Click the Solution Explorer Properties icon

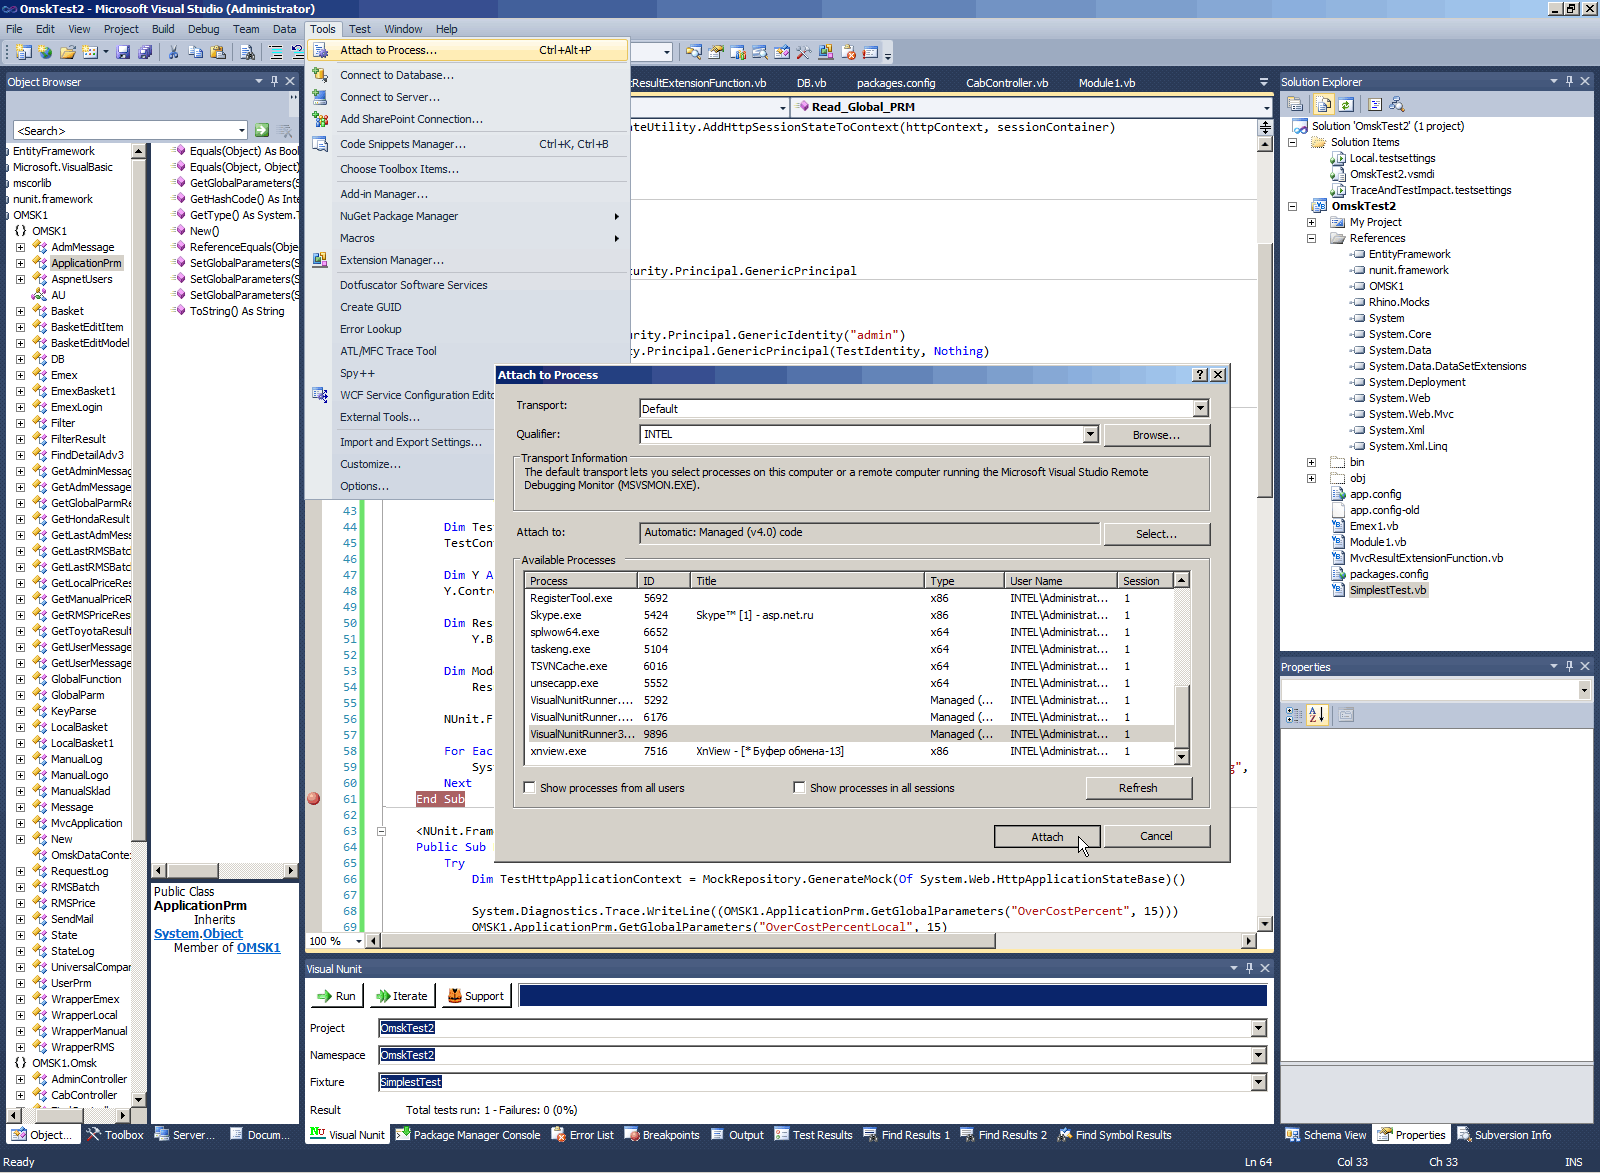1296,104
